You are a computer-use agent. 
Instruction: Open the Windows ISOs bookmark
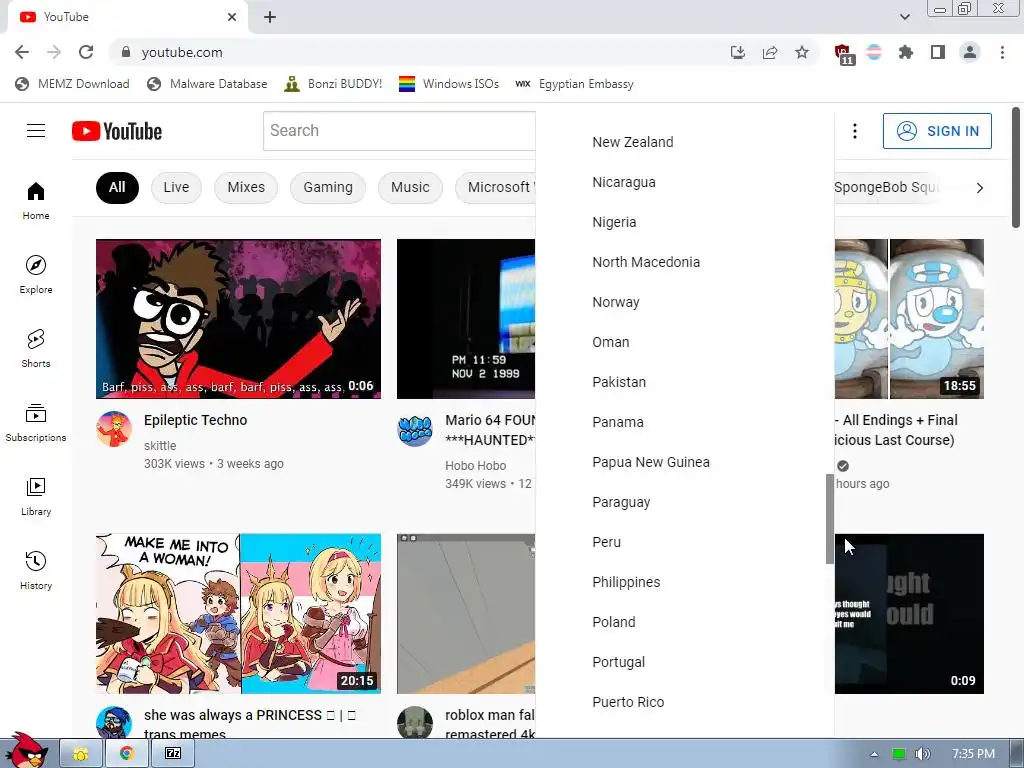click(449, 84)
